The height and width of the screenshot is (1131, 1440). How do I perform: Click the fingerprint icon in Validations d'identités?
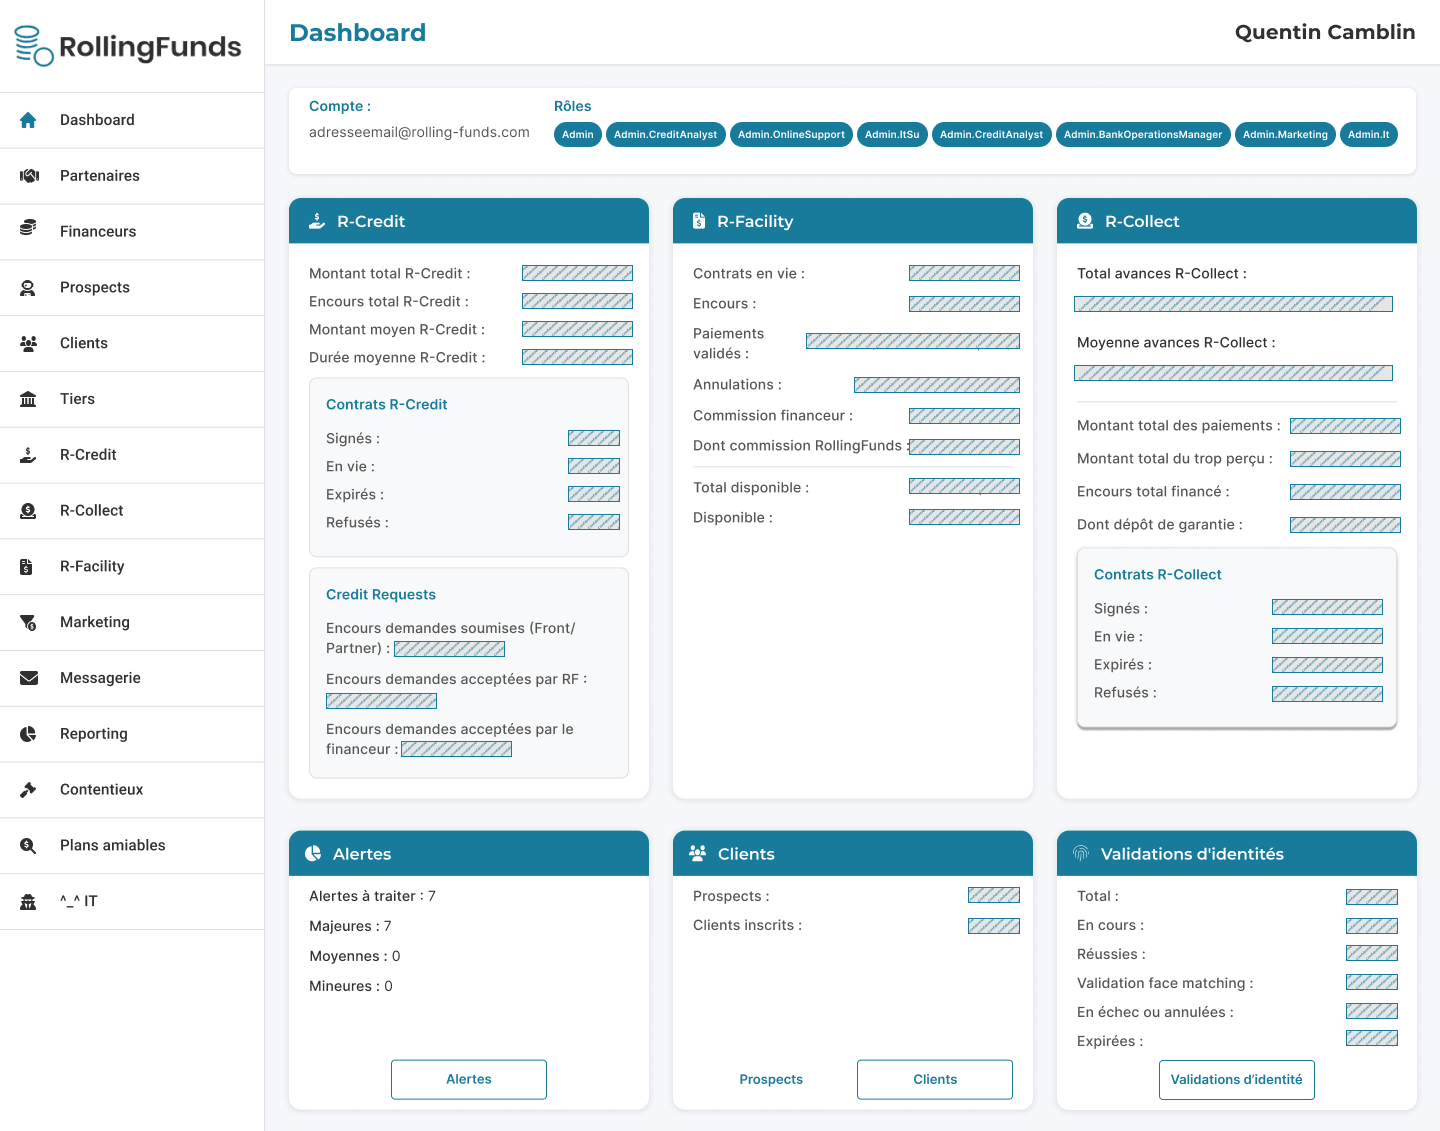pyautogui.click(x=1081, y=853)
